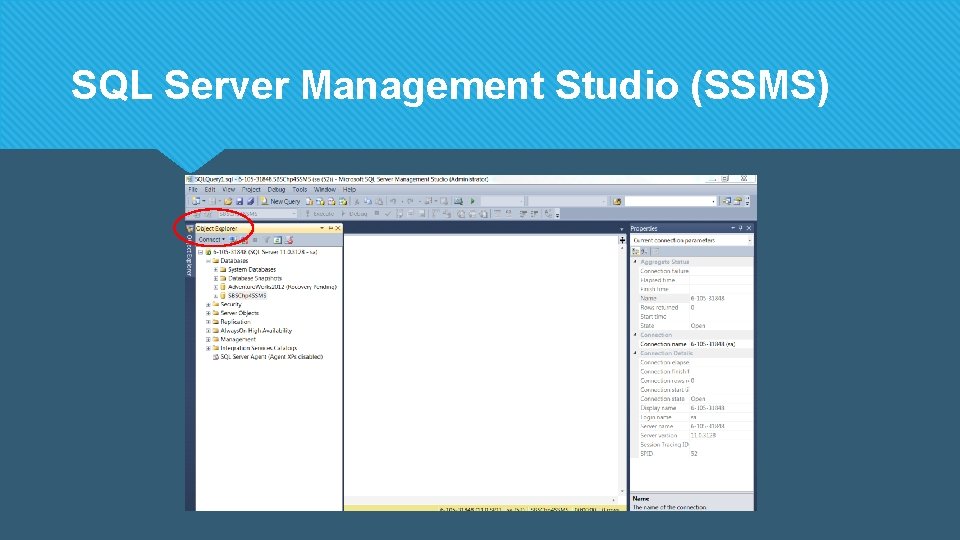Collapse the server root node in tree
This screenshot has width=960, height=540.
(200, 252)
